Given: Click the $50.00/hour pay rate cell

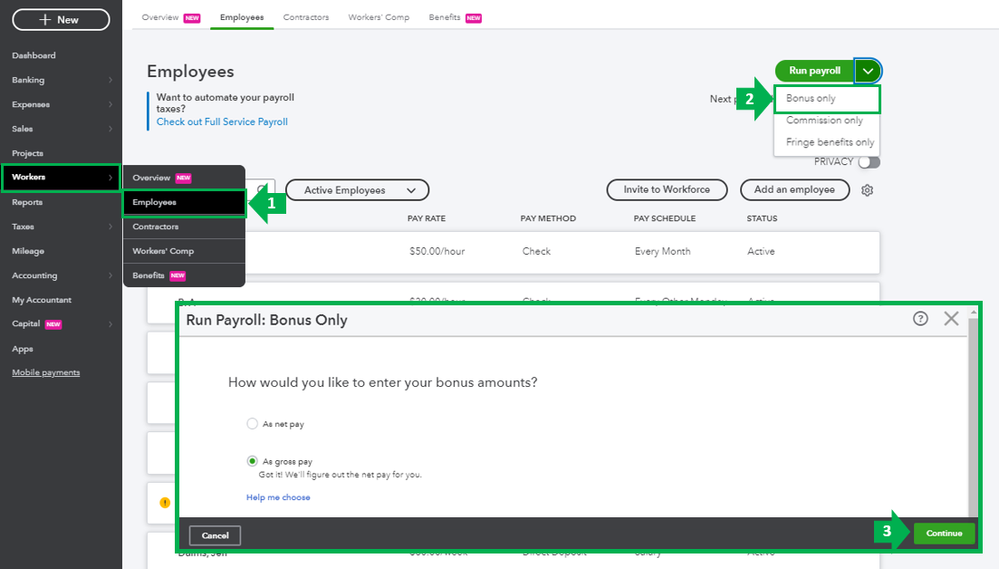Looking at the screenshot, I should (437, 252).
